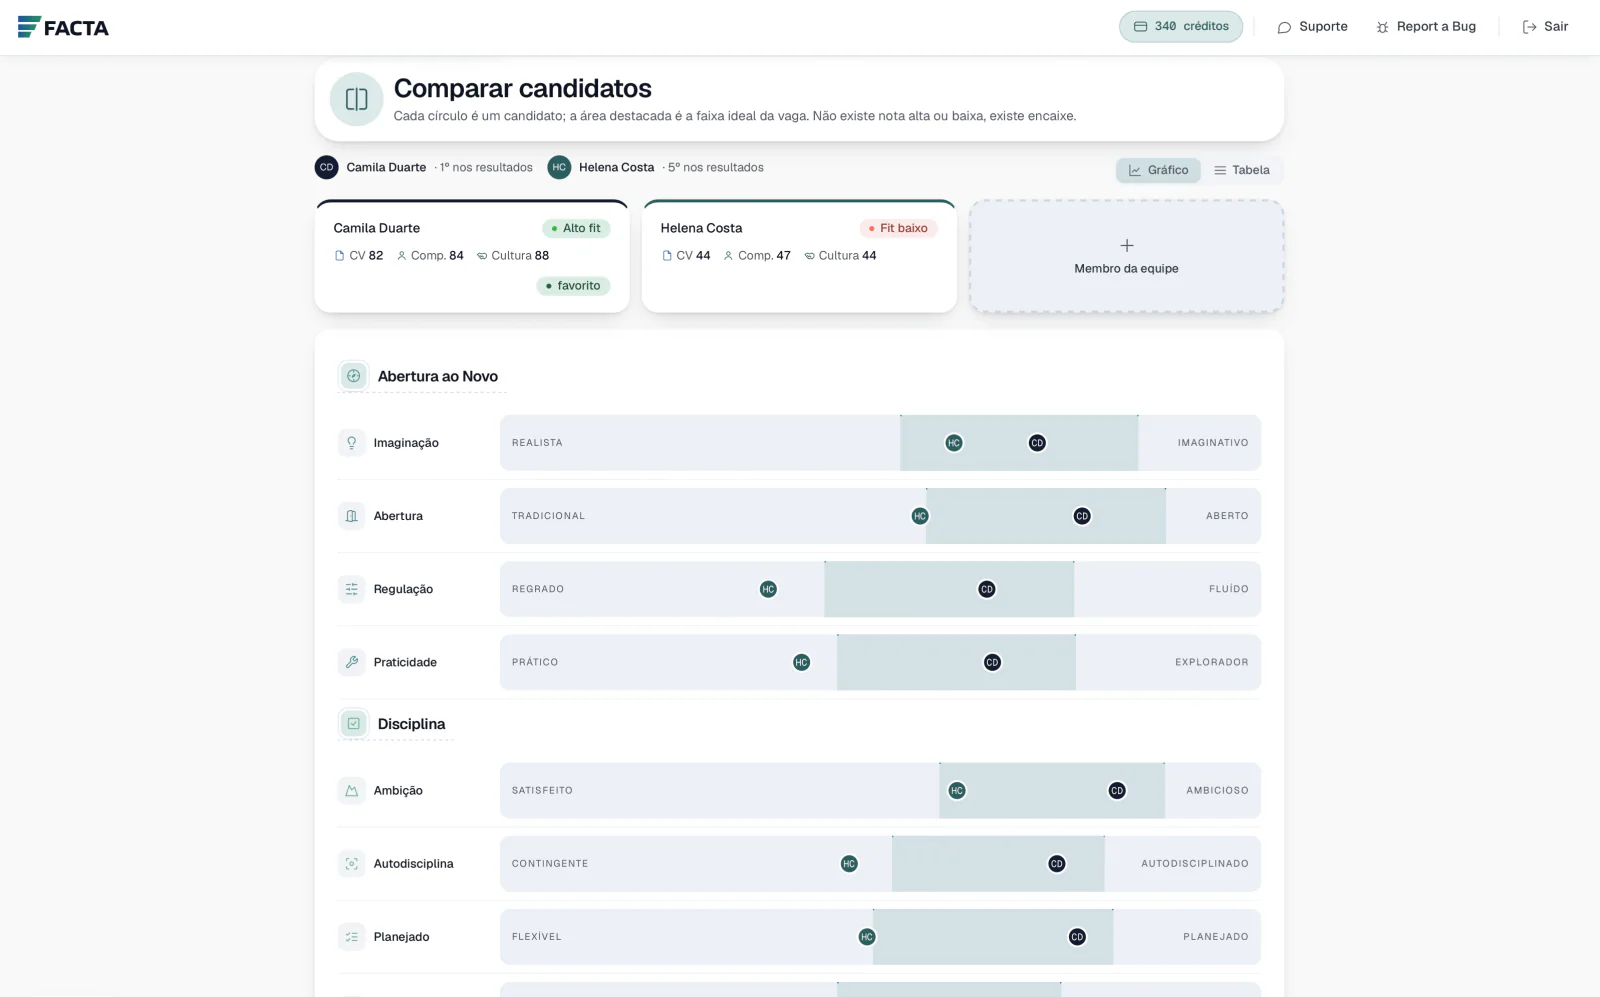The width and height of the screenshot is (1600, 997).
Task: Click the Ambição mountain icon
Action: pyautogui.click(x=351, y=790)
